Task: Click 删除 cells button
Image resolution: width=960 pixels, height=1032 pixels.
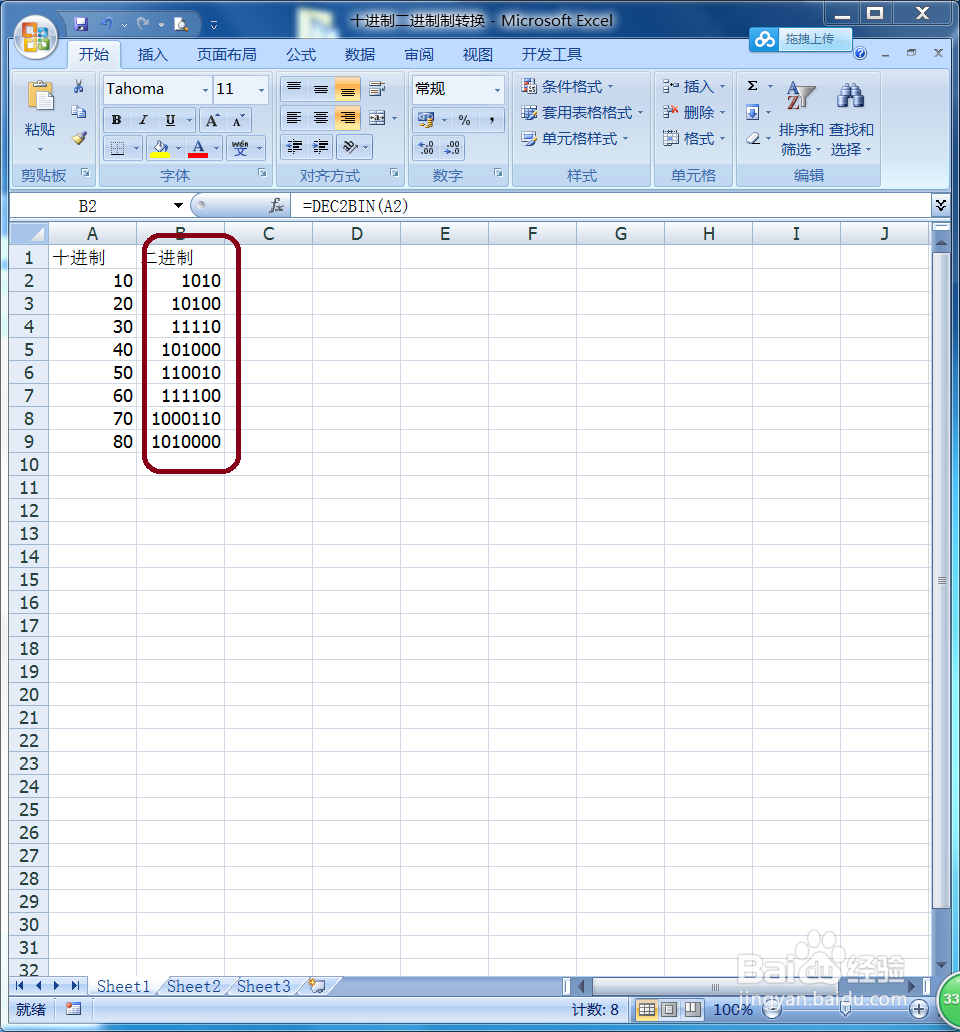Action: (694, 113)
